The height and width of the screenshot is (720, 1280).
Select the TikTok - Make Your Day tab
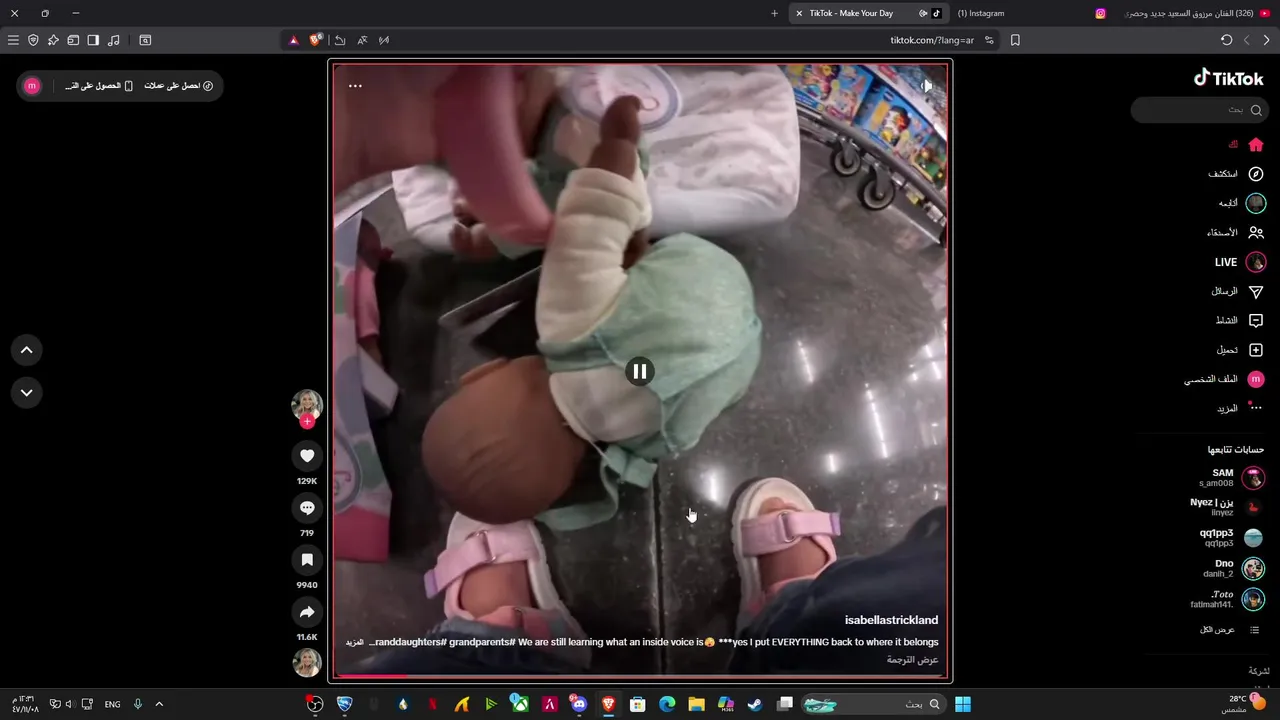click(867, 13)
